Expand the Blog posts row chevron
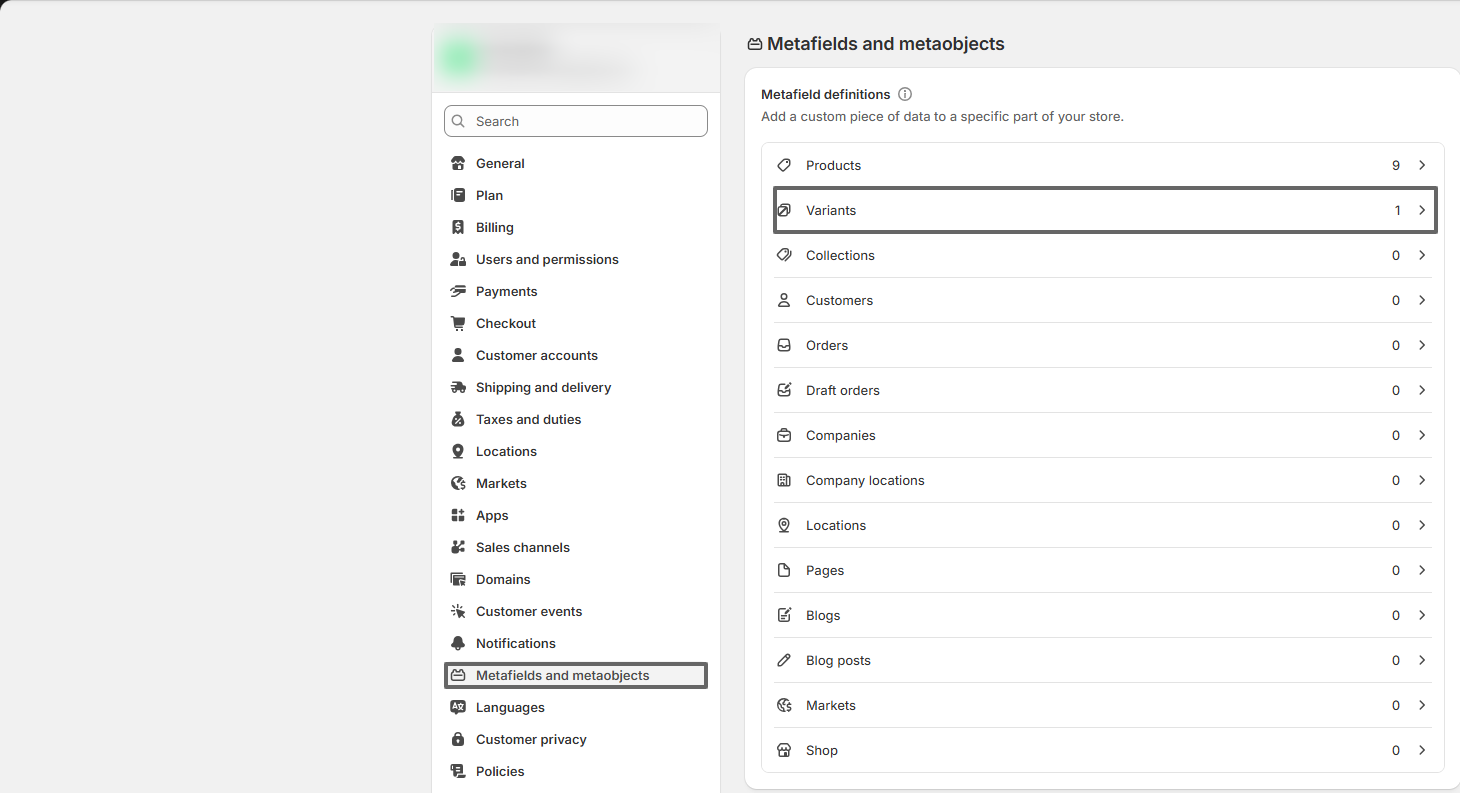The height and width of the screenshot is (793, 1460). 1422,661
